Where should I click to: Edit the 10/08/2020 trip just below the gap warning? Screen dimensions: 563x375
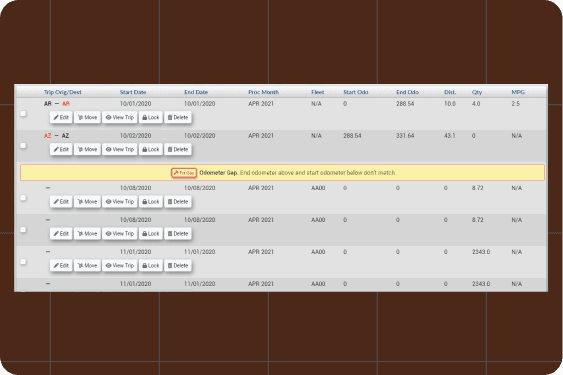61,202
